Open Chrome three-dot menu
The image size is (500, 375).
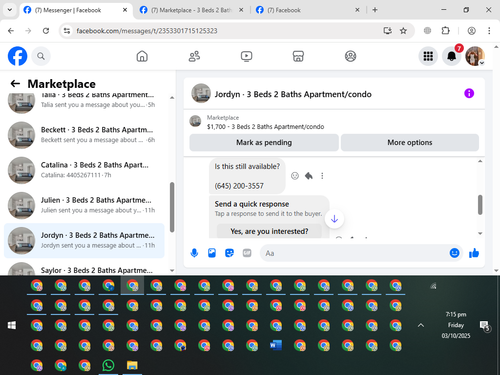click(x=489, y=31)
